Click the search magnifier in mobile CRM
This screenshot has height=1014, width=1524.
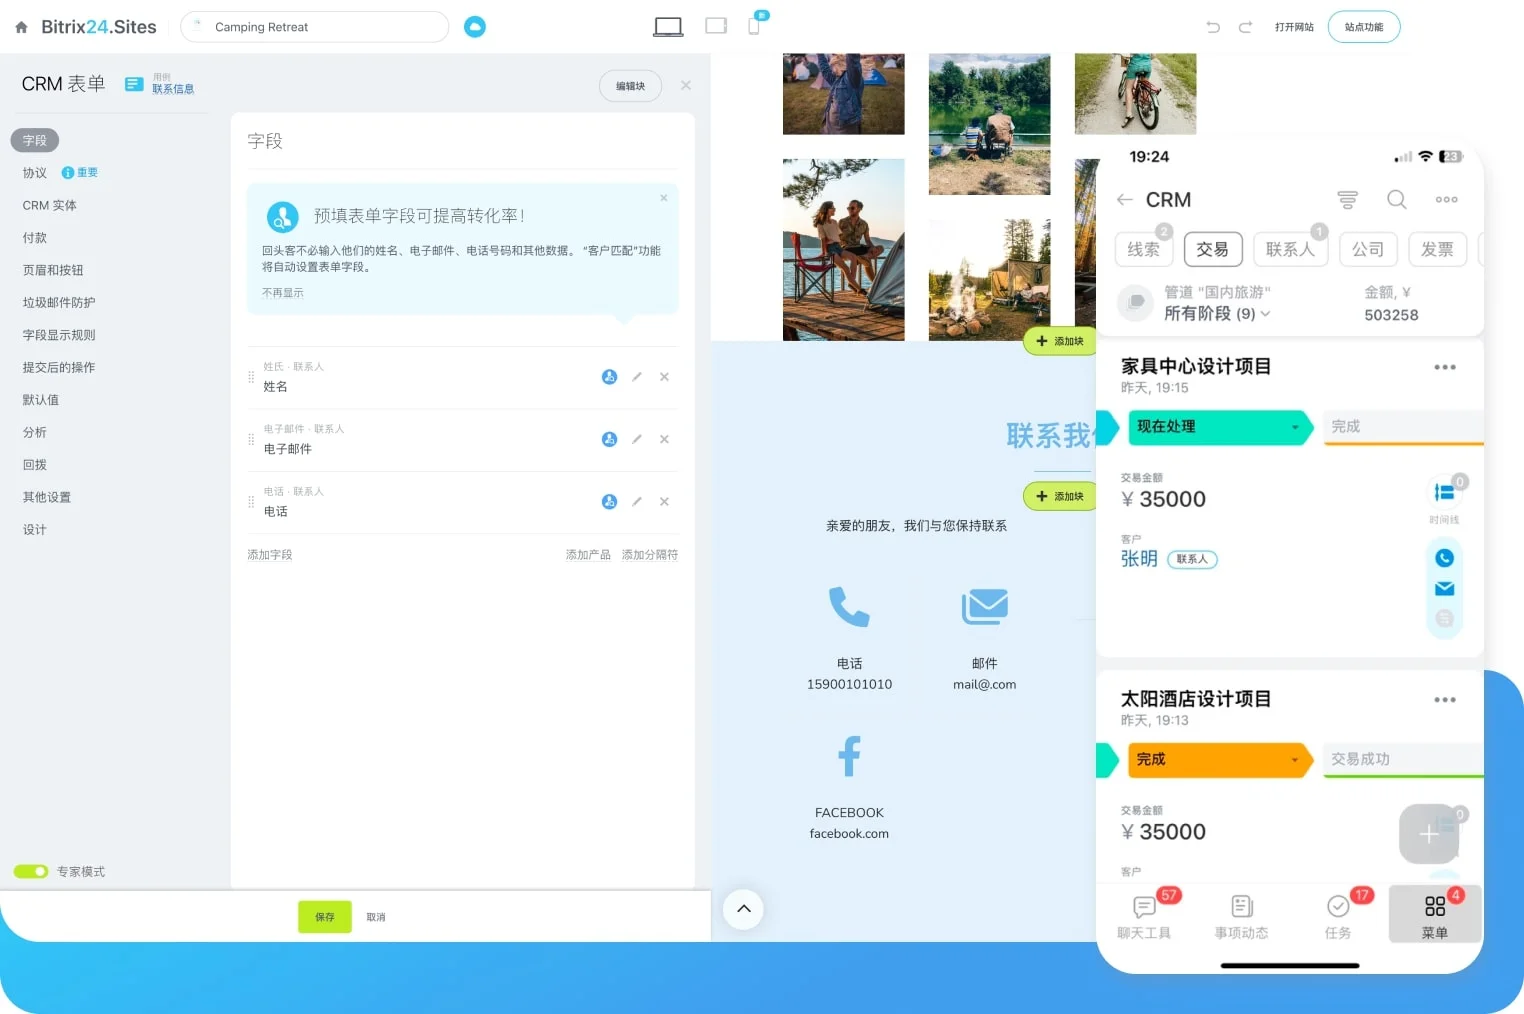[1396, 200]
